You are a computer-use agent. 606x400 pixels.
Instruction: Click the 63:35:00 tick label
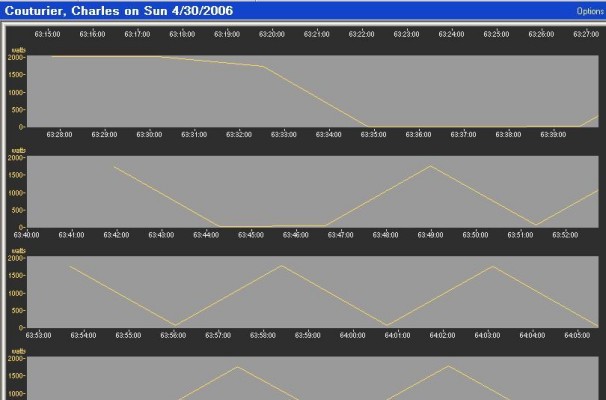373,134
